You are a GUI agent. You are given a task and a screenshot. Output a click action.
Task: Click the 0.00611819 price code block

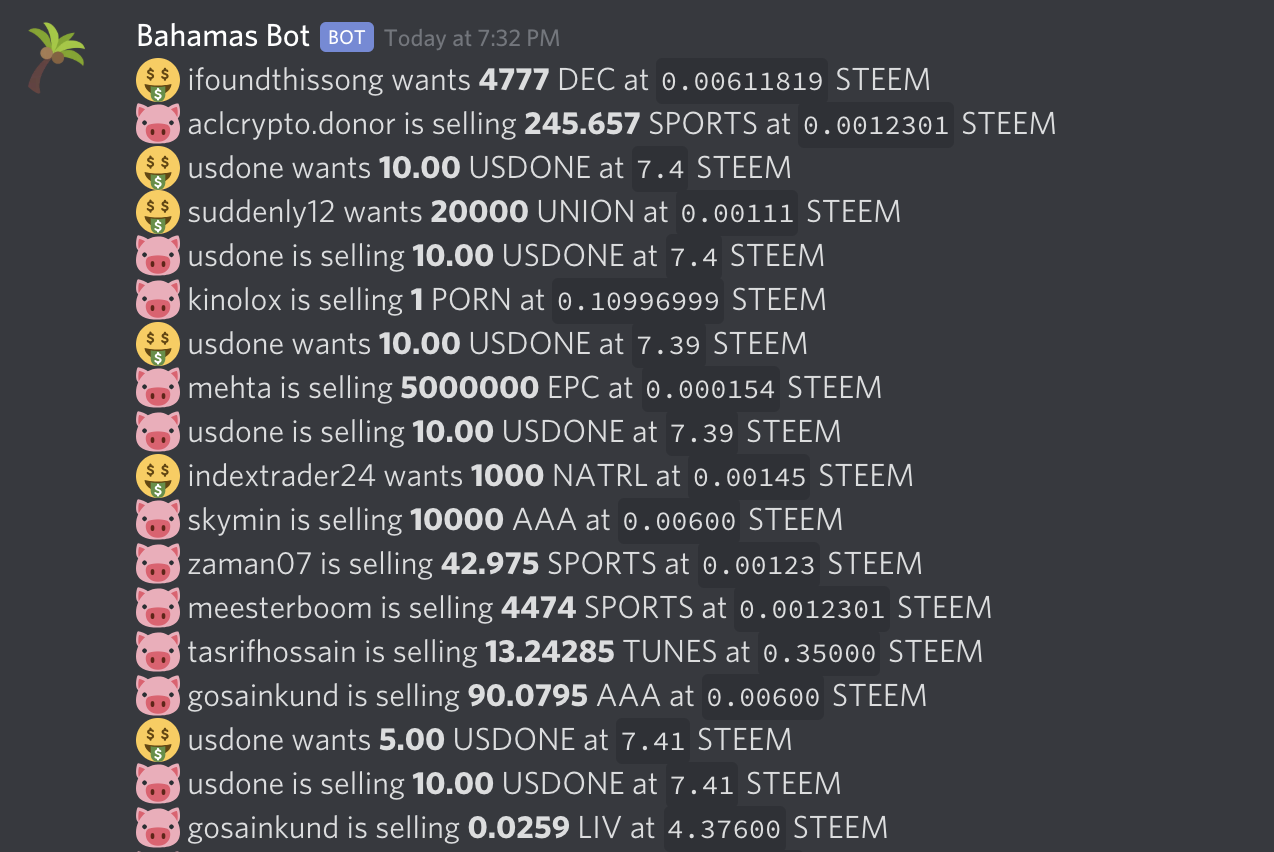pos(741,81)
